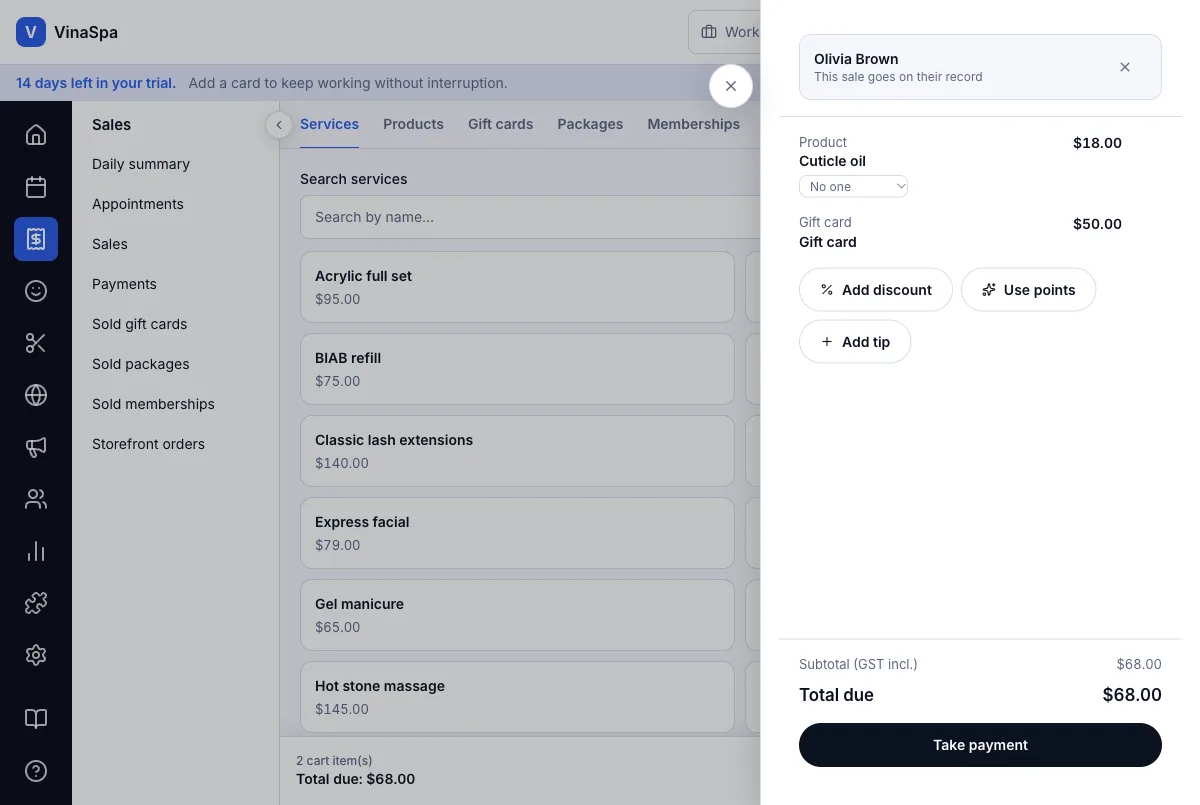Open the bar chart Reports icon

point(36,551)
